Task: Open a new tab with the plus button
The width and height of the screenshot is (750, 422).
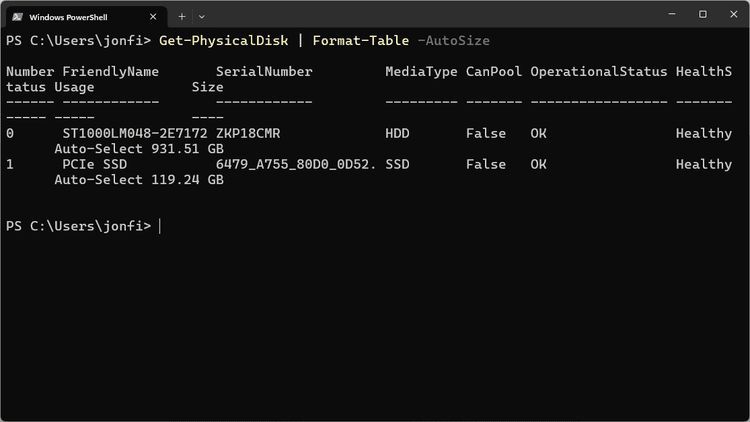Action: point(182,17)
